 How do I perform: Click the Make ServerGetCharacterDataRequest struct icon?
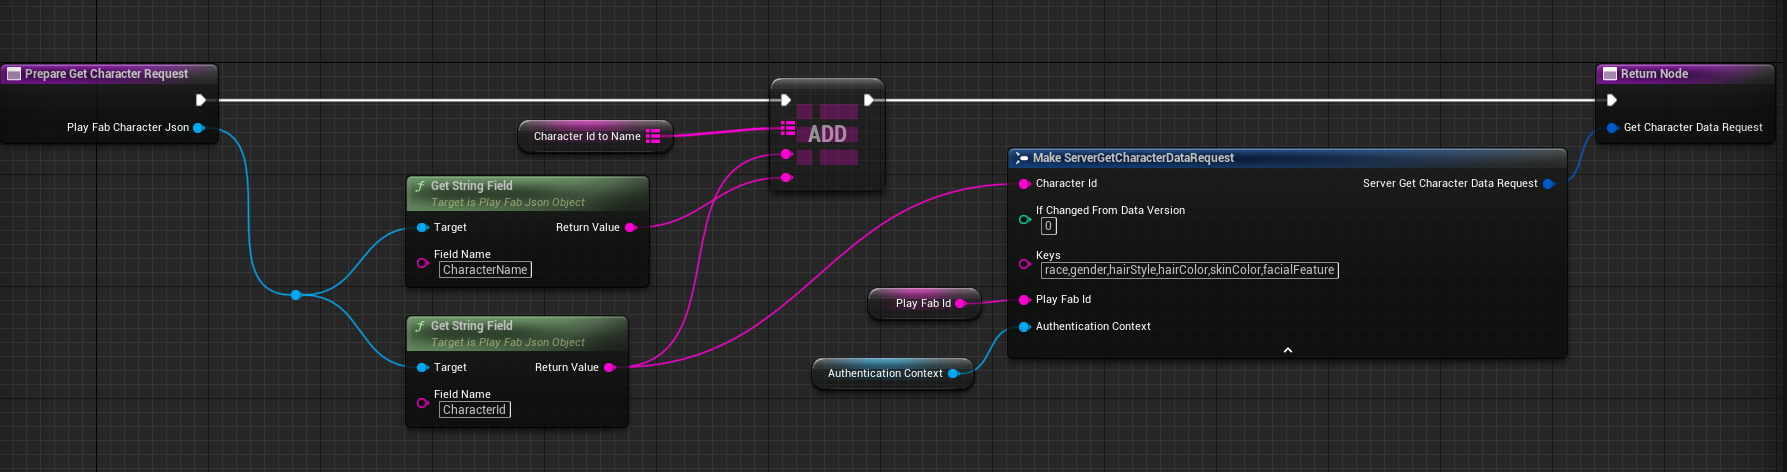click(x=1021, y=158)
